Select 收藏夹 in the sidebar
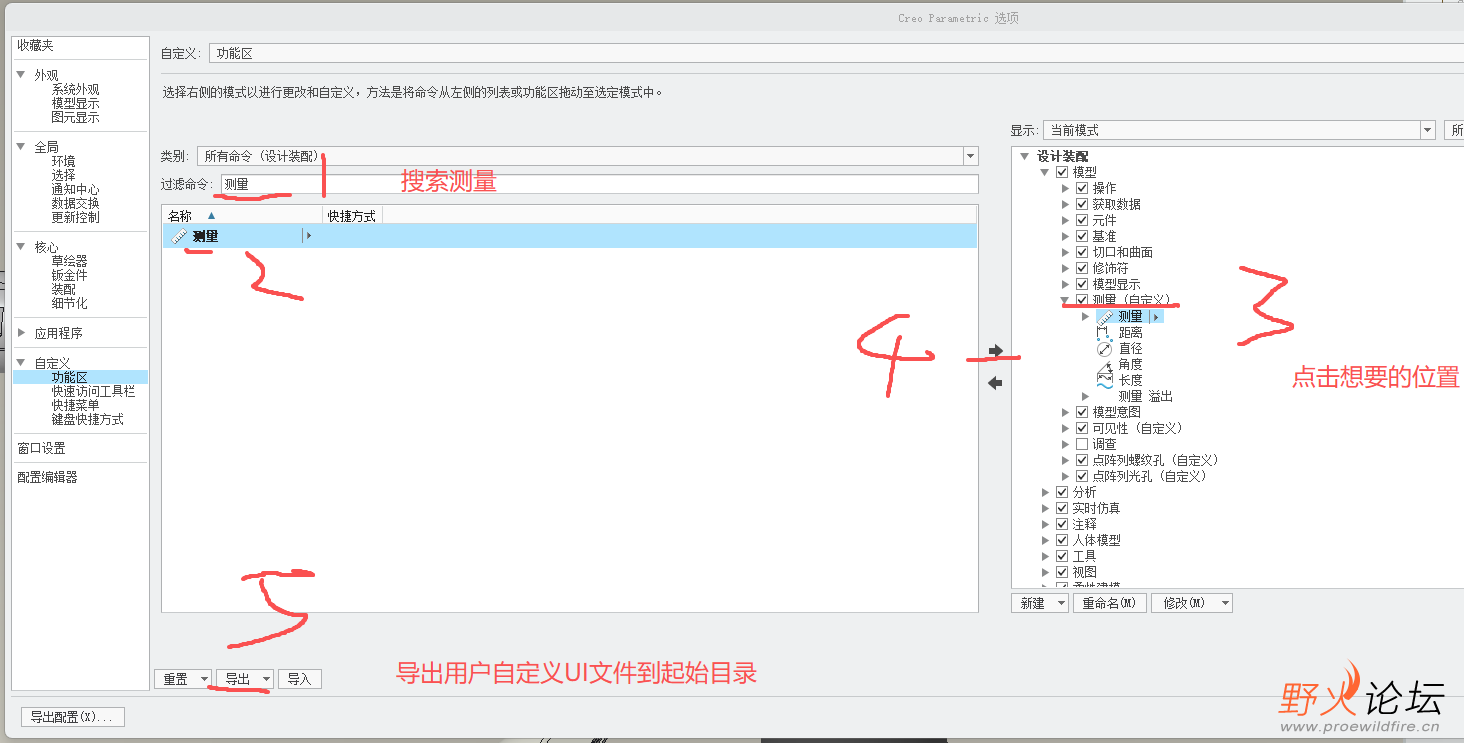The width and height of the screenshot is (1464, 743). pos(35,46)
